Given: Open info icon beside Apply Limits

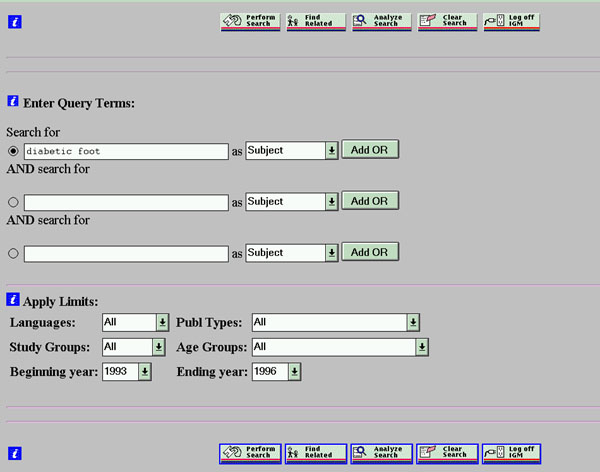Looking at the screenshot, I should (x=13, y=299).
